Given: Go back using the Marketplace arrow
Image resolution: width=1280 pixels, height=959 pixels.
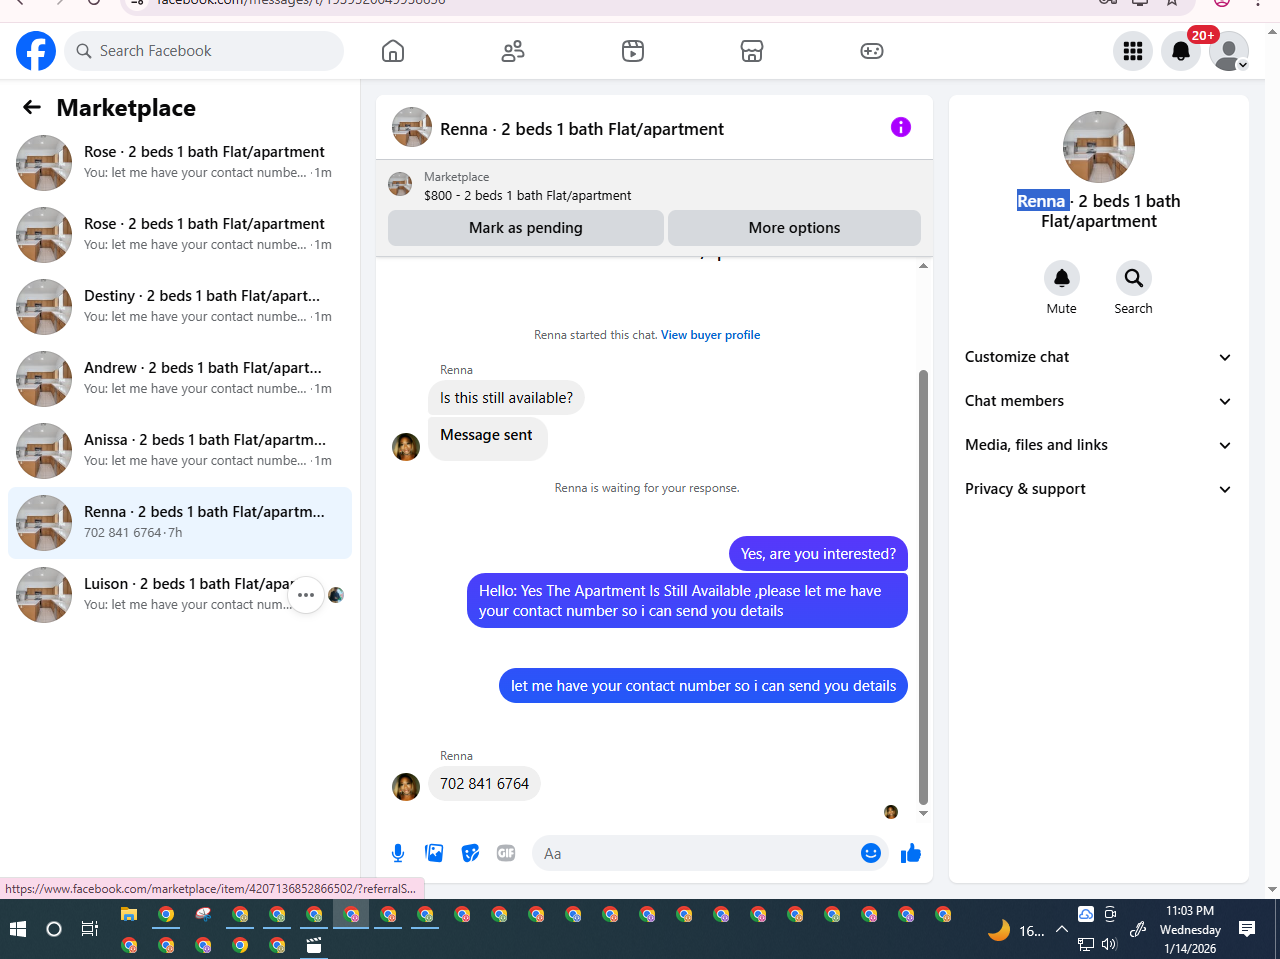Looking at the screenshot, I should click(x=32, y=107).
